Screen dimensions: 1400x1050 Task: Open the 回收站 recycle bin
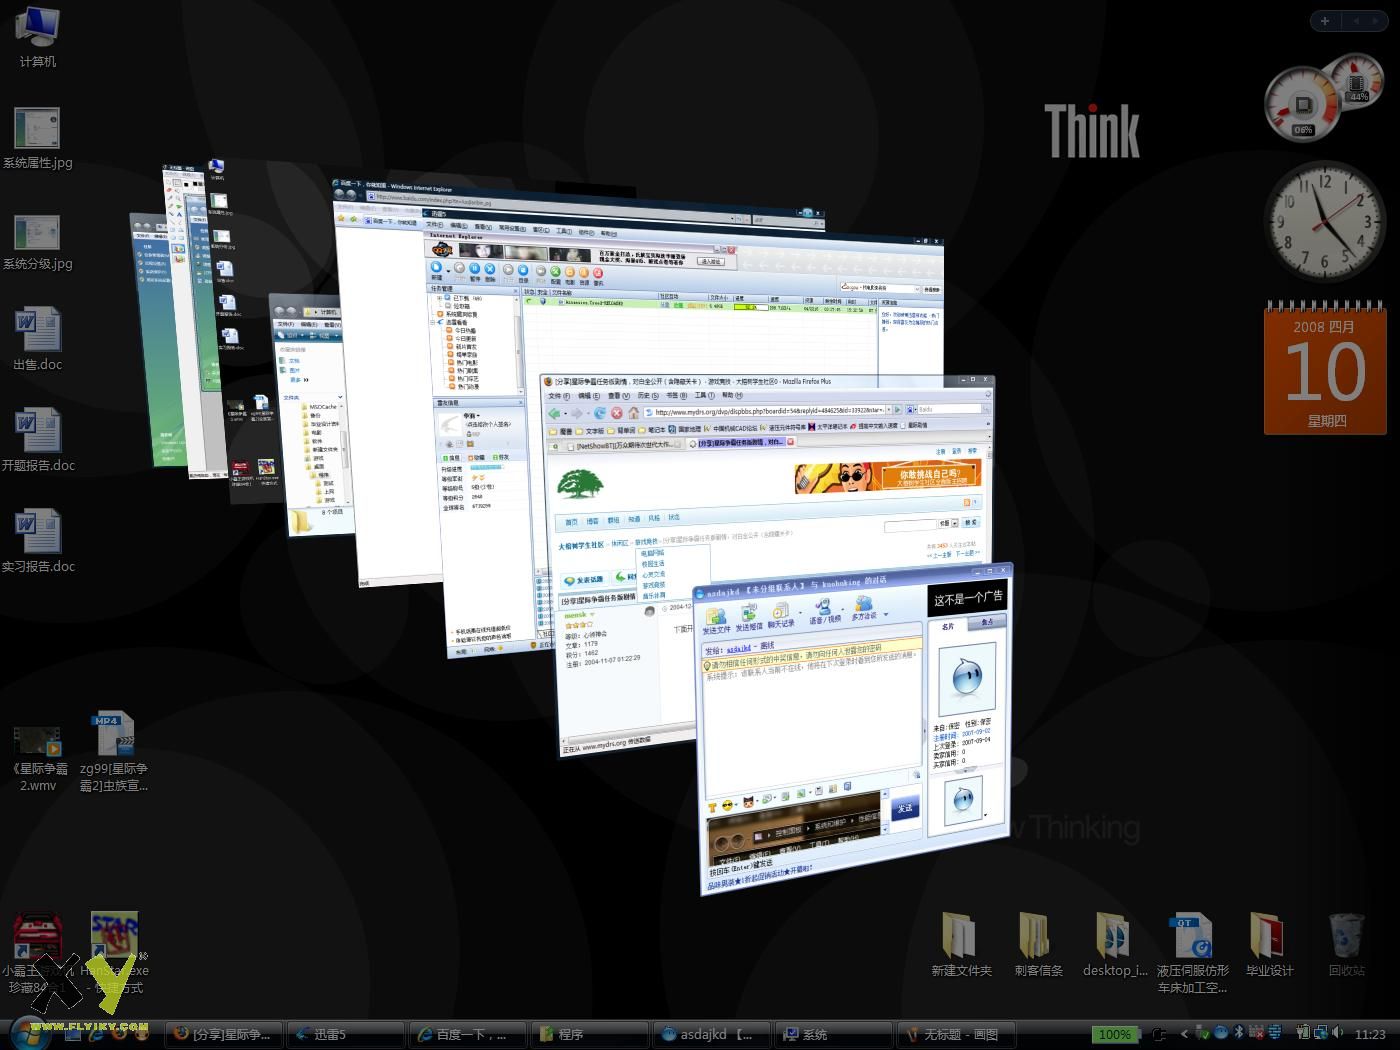(1346, 943)
